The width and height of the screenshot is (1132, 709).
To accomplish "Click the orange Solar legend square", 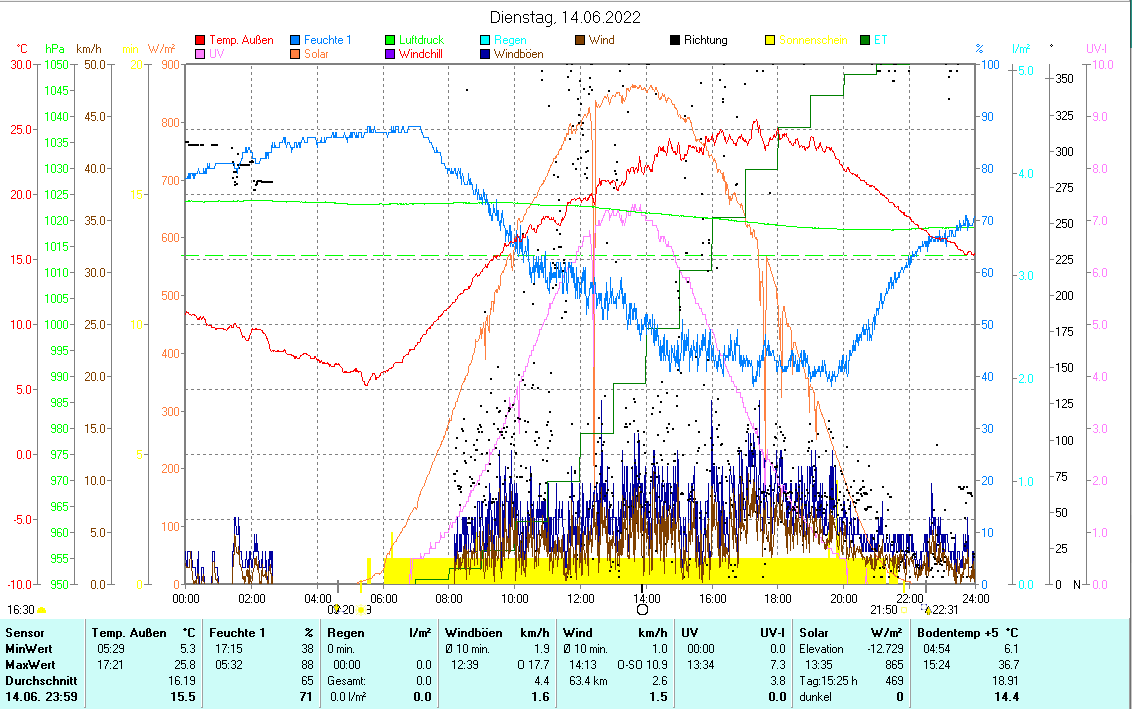I will pyautogui.click(x=296, y=54).
